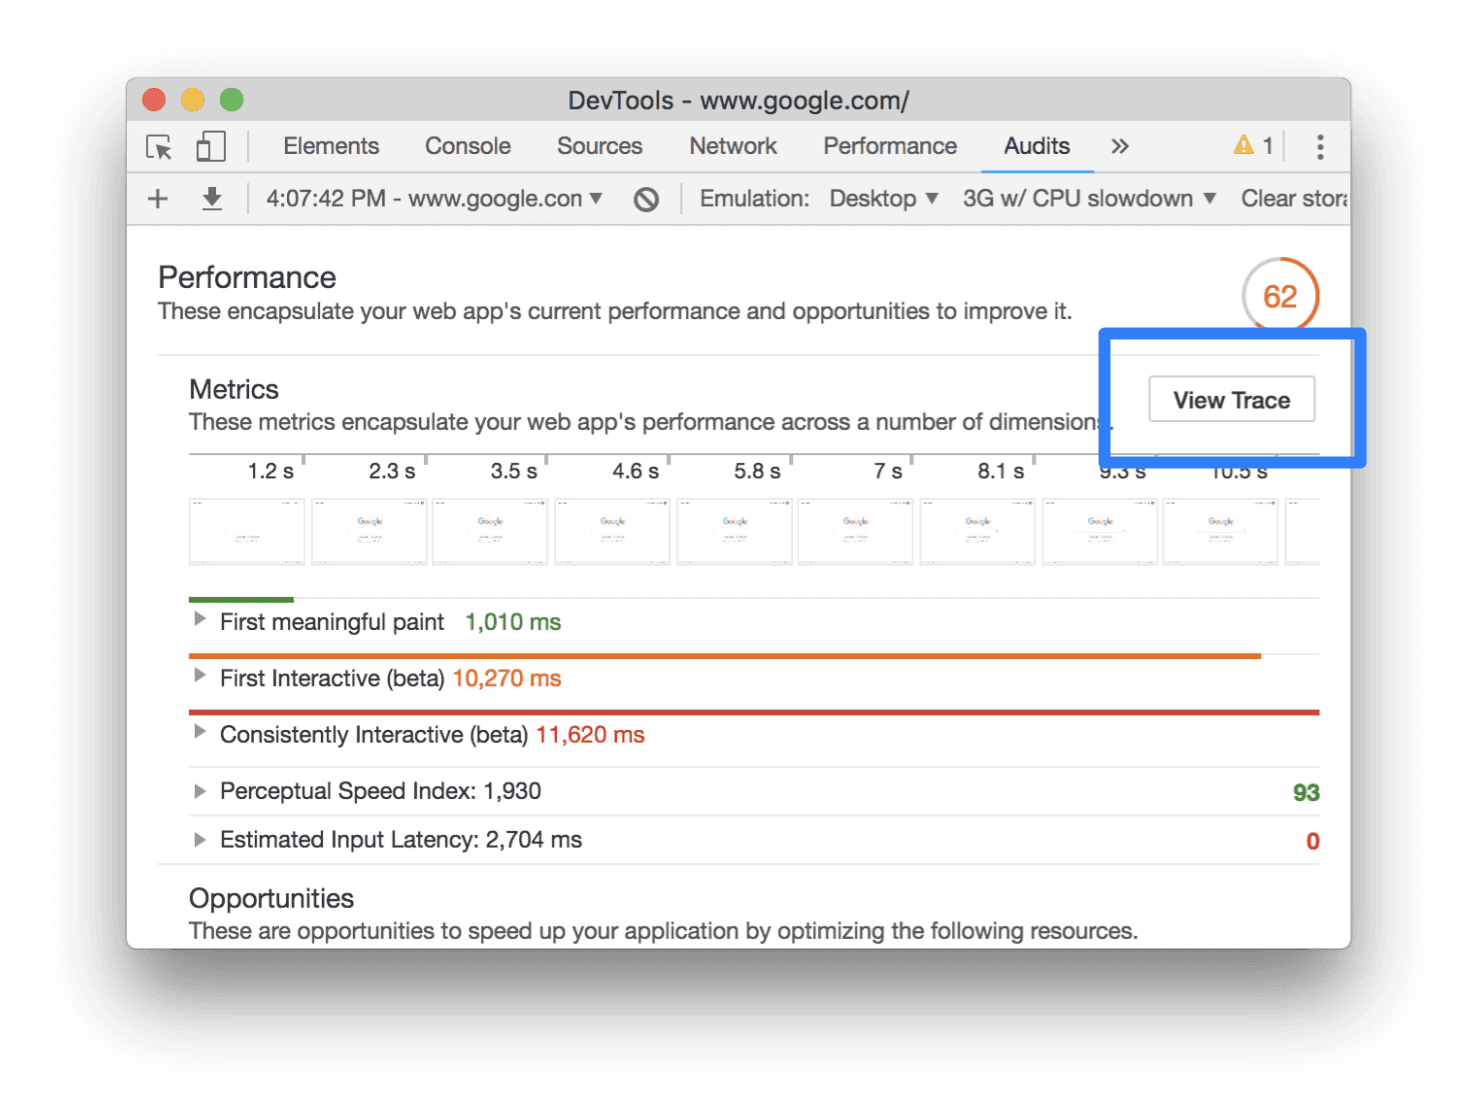Toggle the device toolbar icon
The image size is (1484, 1120).
click(211, 147)
